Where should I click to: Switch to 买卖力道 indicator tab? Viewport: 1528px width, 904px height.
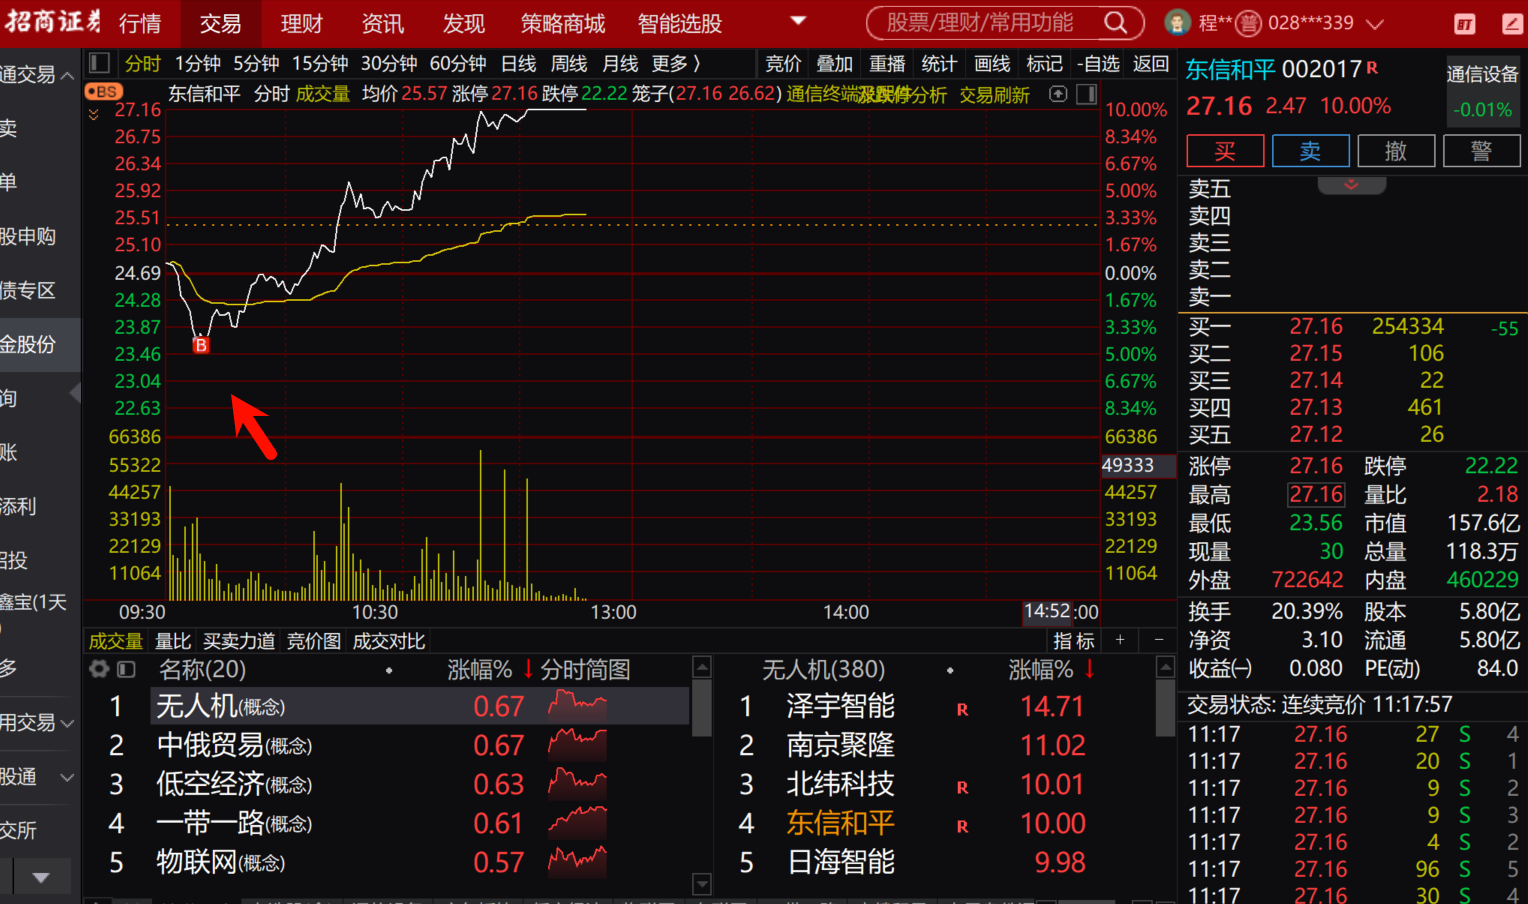(239, 641)
